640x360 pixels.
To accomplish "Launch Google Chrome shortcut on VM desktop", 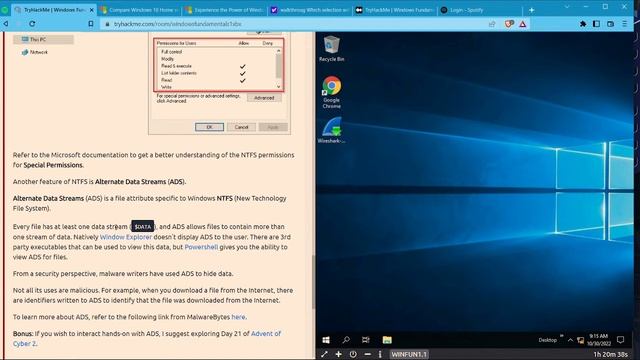I will coord(331,92).
